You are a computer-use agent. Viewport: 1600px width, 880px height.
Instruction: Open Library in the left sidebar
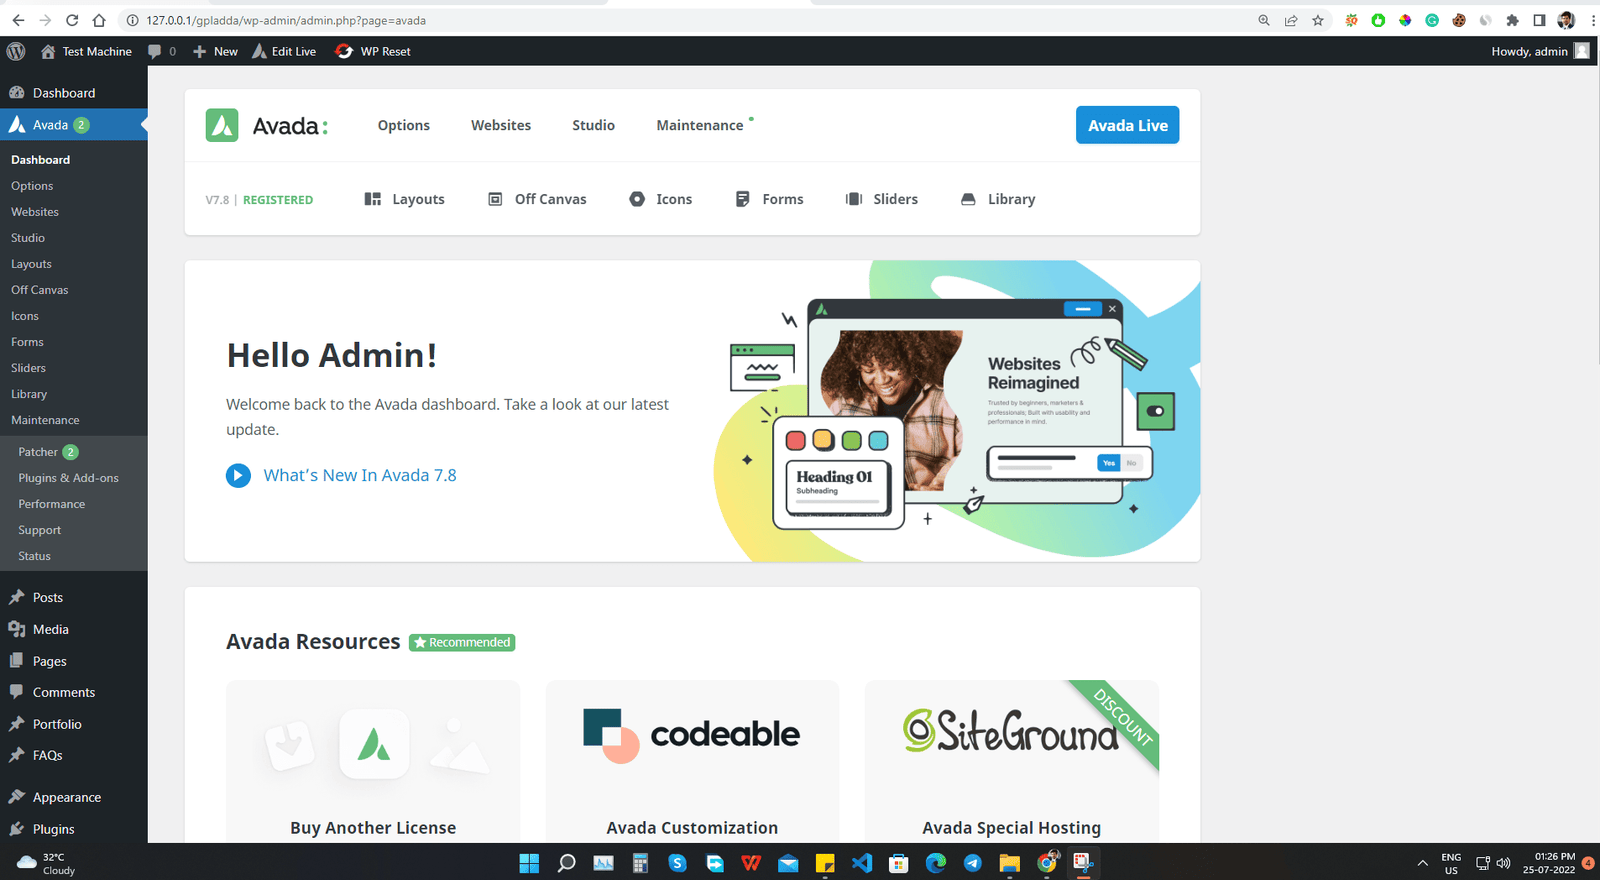29,394
